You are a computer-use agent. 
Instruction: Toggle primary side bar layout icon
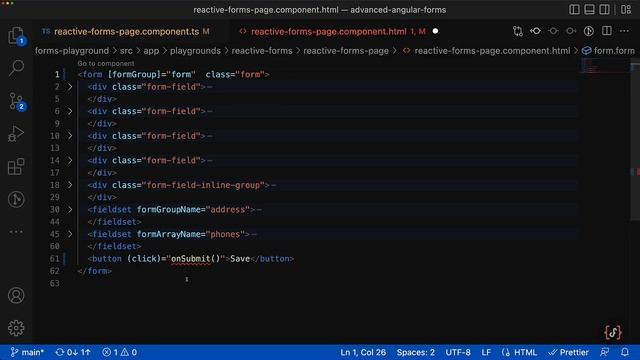(574, 9)
